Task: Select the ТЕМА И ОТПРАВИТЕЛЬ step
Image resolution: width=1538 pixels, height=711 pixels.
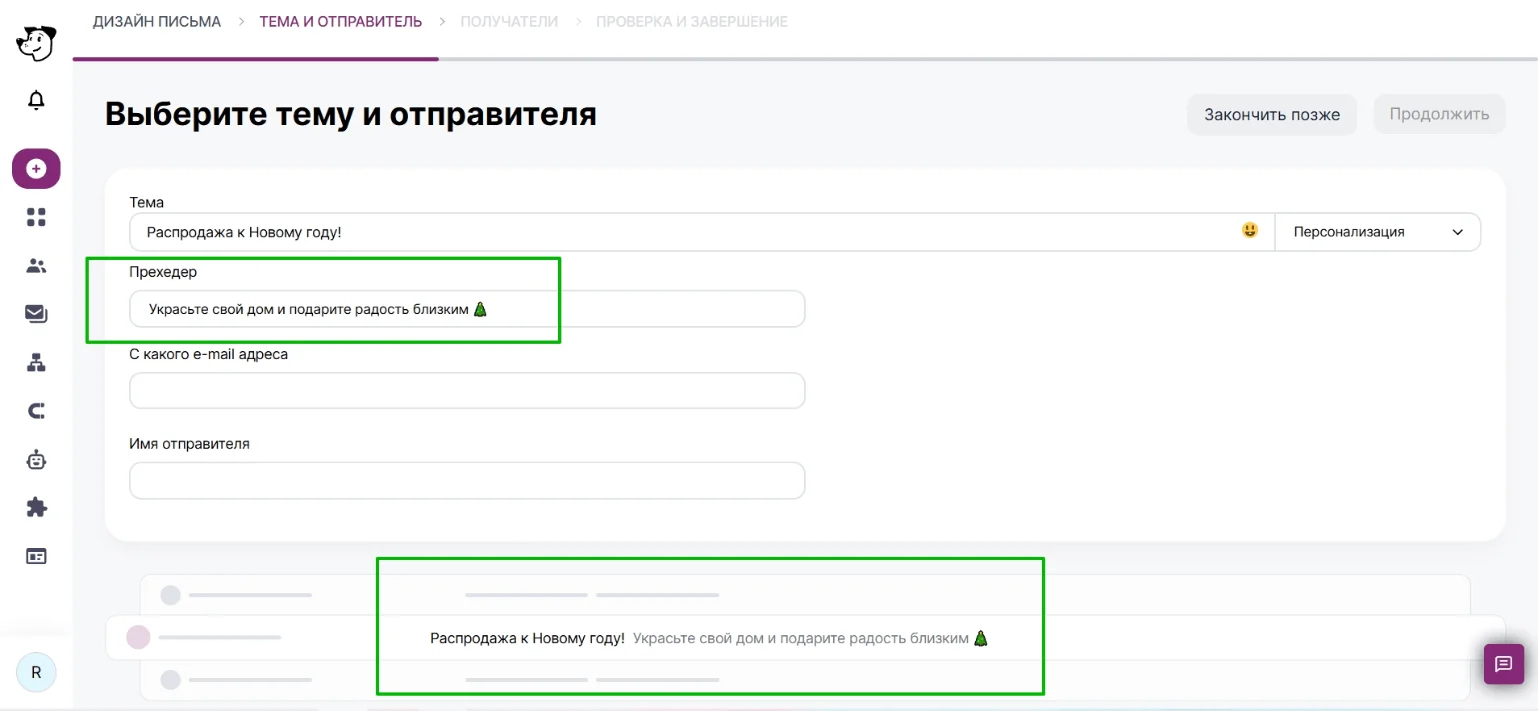Action: click(x=340, y=21)
